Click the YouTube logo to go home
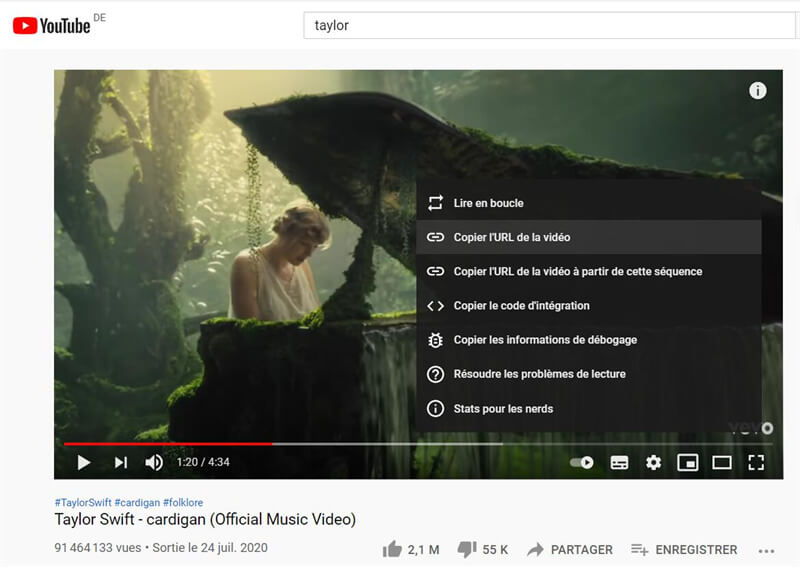The height and width of the screenshot is (567, 800). (52, 26)
